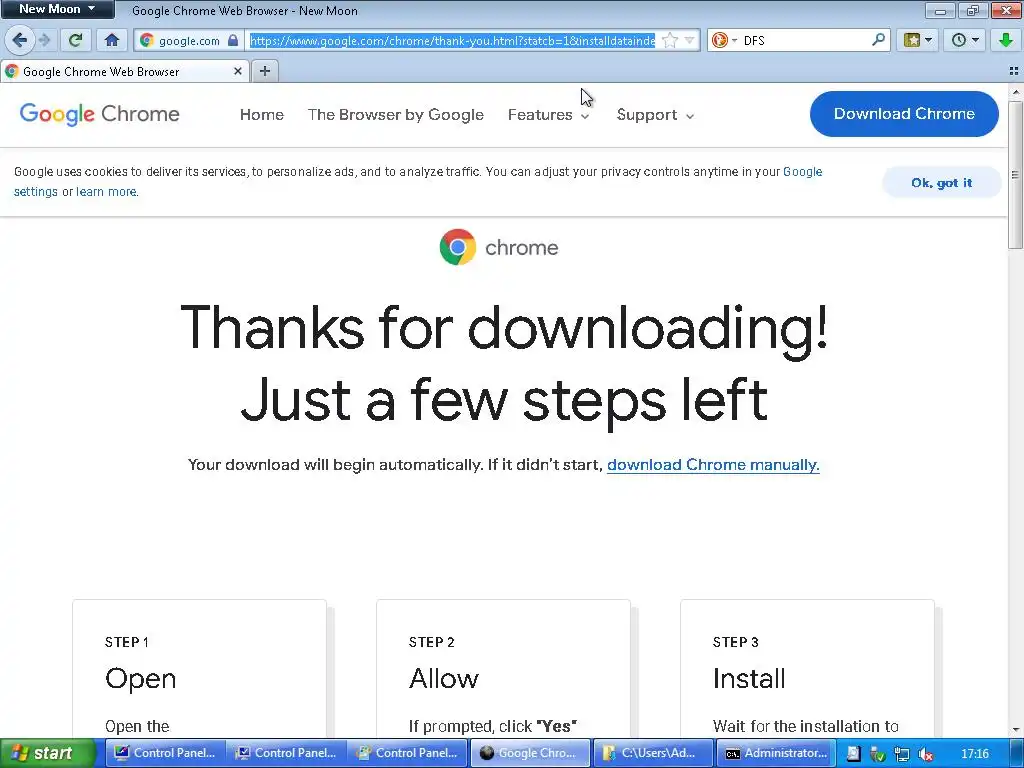The height and width of the screenshot is (768, 1024).
Task: Click the Back navigation arrow
Action: coord(20,40)
